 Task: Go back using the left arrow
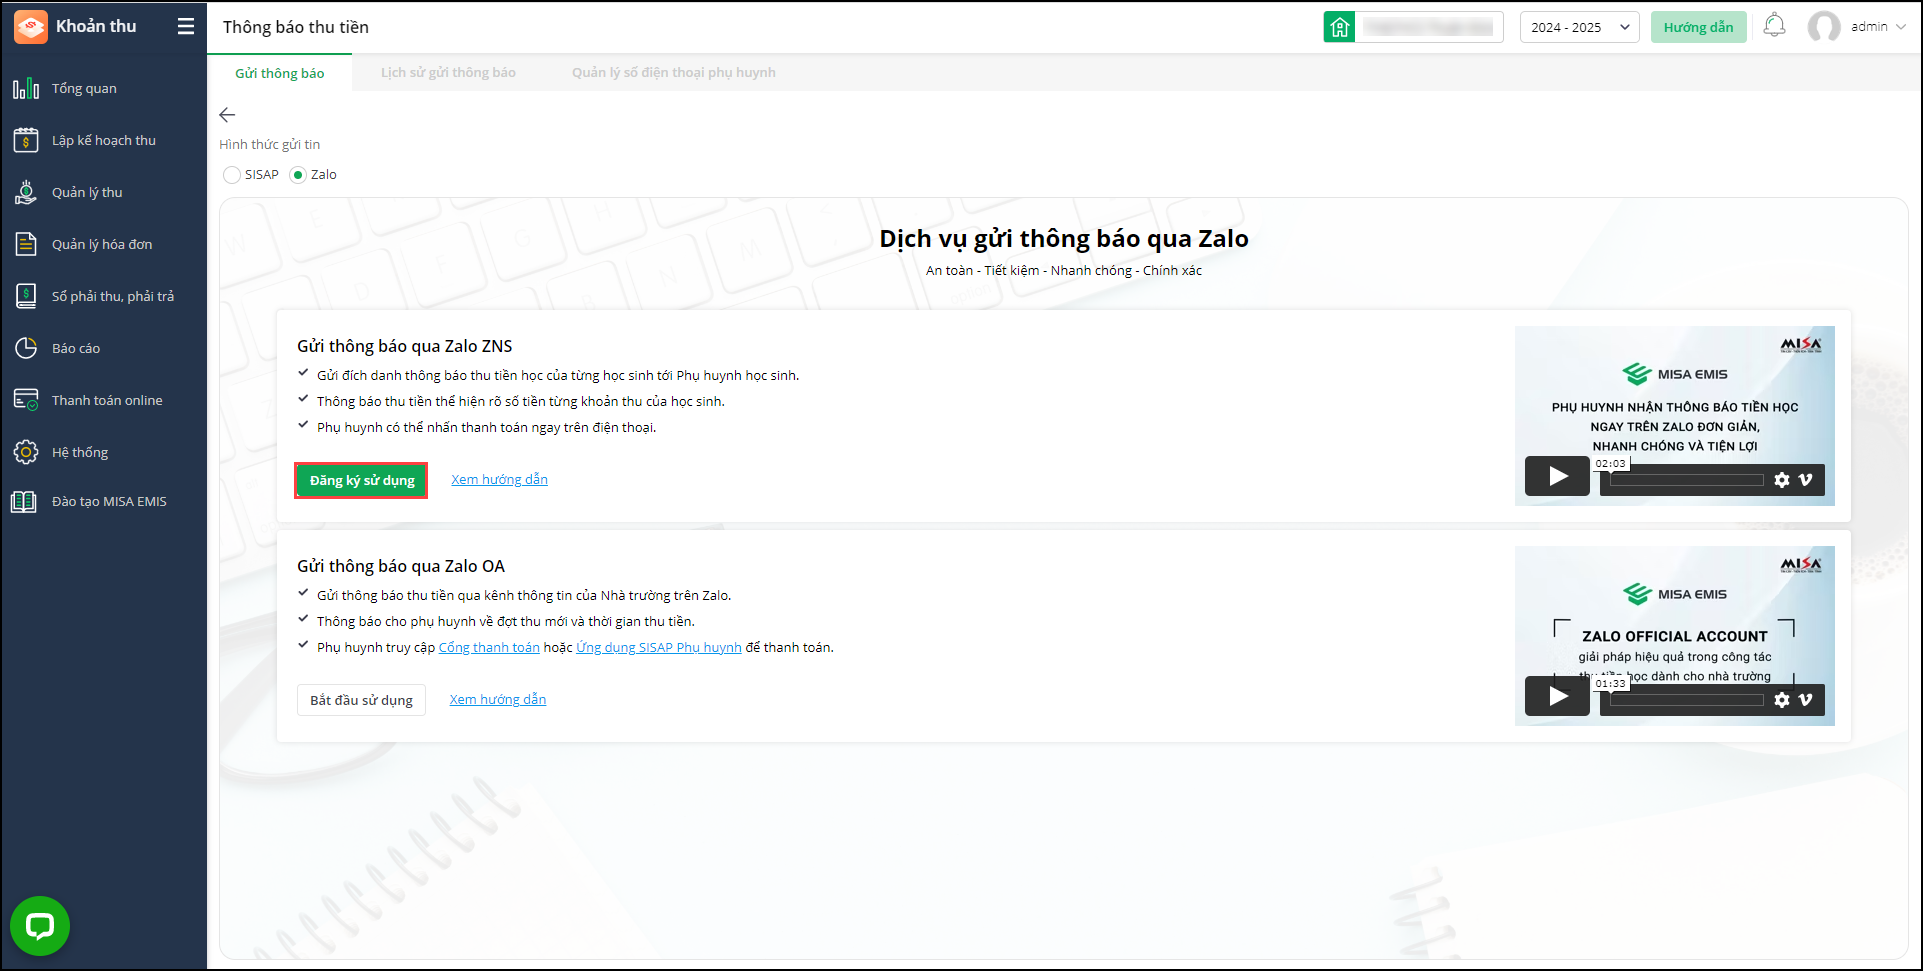pos(227,115)
